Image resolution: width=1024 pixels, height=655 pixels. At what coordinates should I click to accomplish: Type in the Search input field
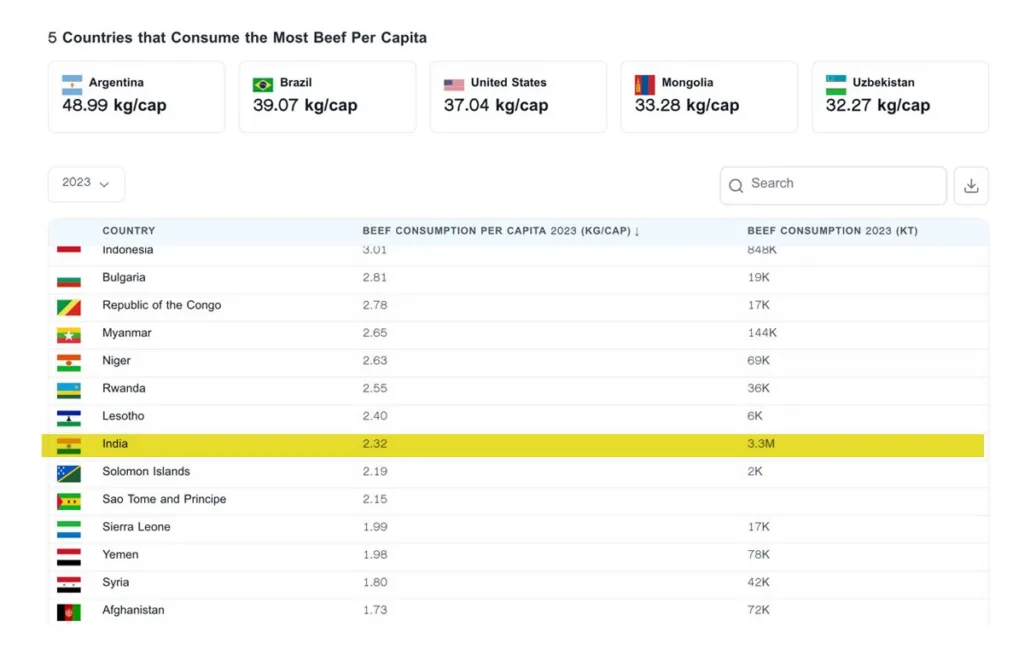pyautogui.click(x=842, y=185)
